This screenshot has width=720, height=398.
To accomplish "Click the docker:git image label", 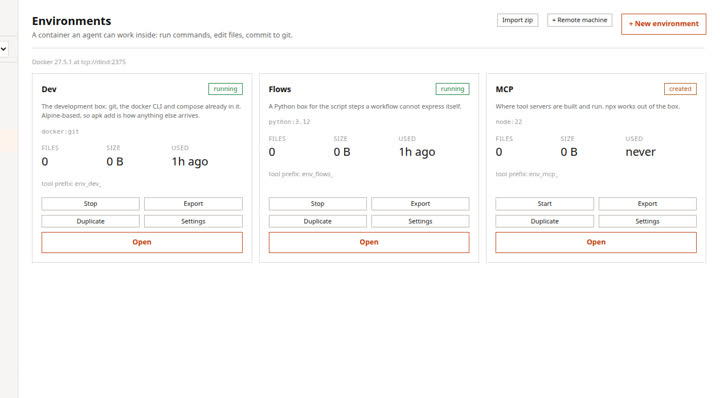I will point(60,131).
